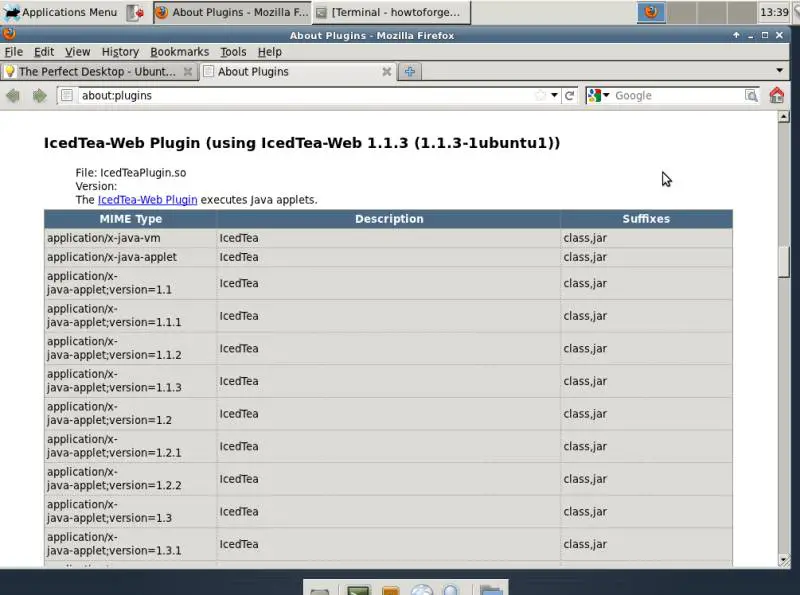Click the Suffixes column header

646,219
